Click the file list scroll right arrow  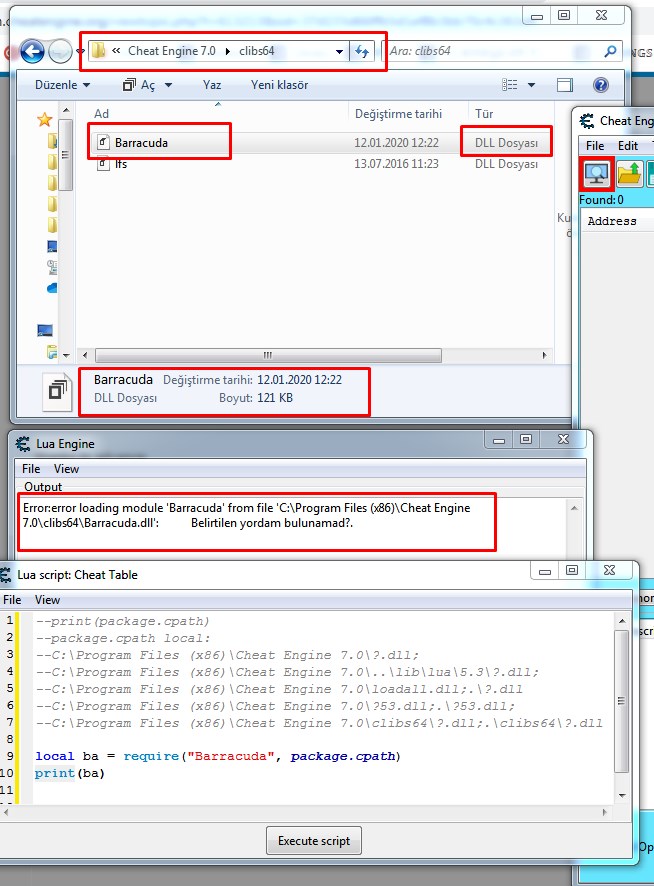544,355
